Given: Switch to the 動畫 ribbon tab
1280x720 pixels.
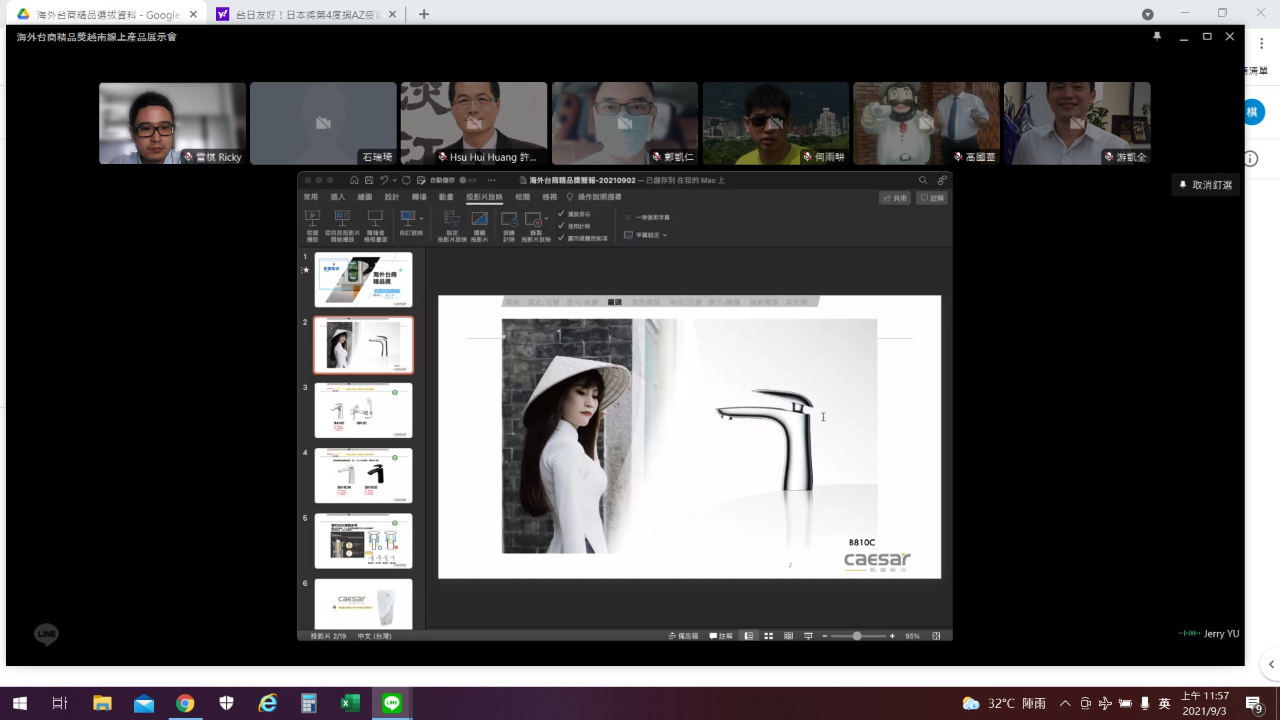Looking at the screenshot, I should click(x=446, y=198).
